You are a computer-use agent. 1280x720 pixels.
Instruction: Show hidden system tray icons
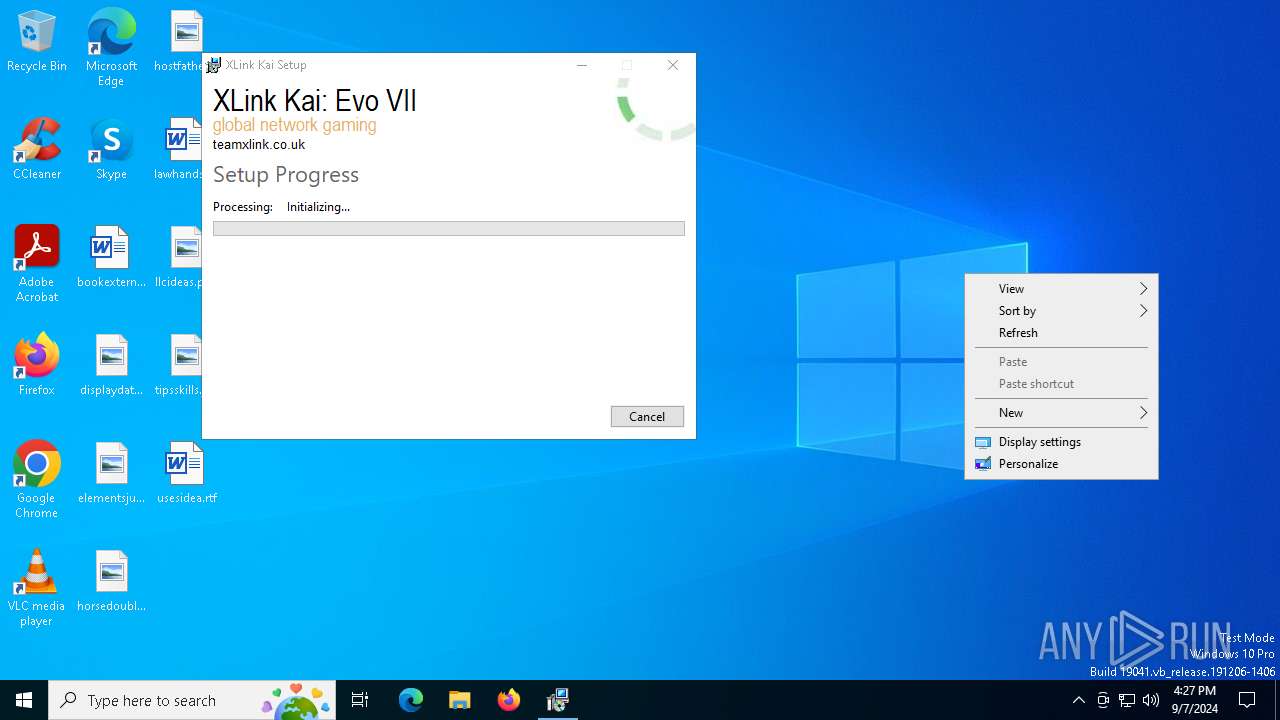[x=1078, y=700]
